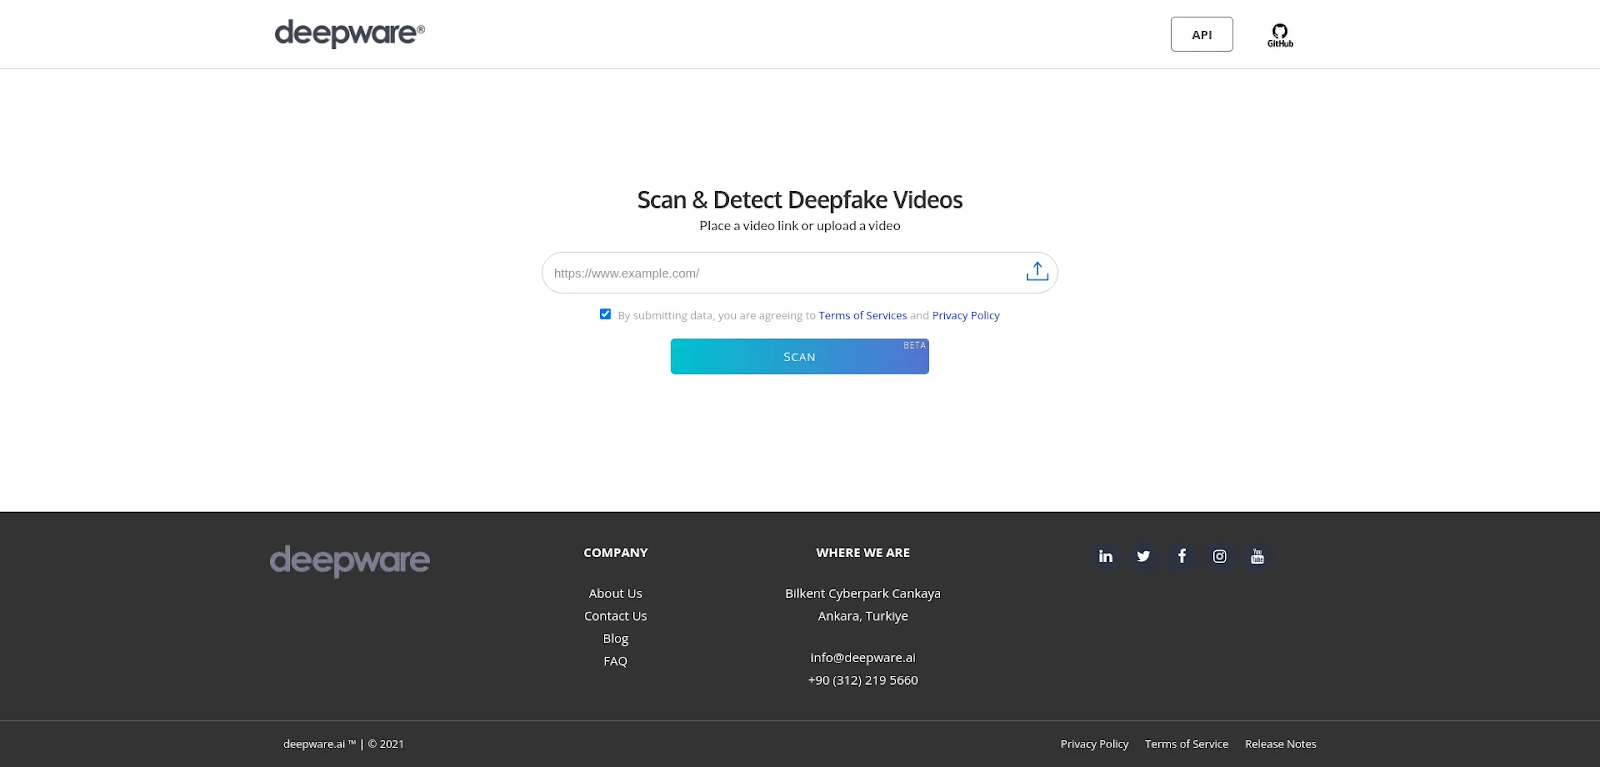The image size is (1600, 767).
Task: Click the upload video icon
Action: point(1037,271)
